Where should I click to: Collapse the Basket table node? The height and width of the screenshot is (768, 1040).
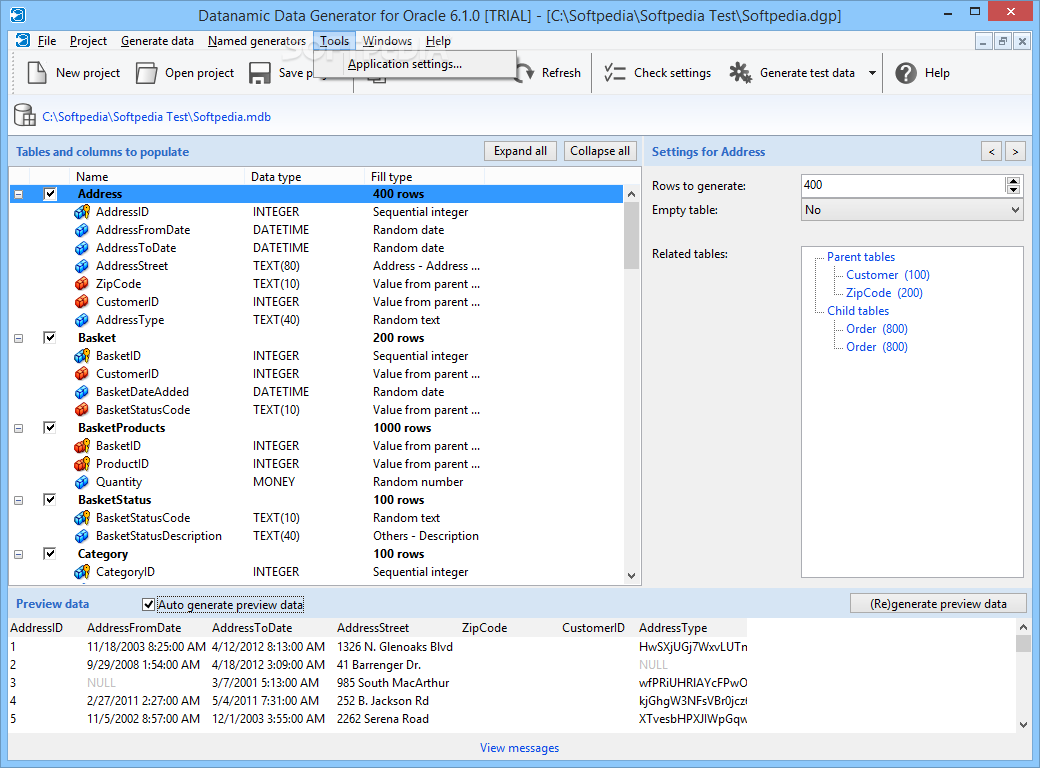(19, 338)
